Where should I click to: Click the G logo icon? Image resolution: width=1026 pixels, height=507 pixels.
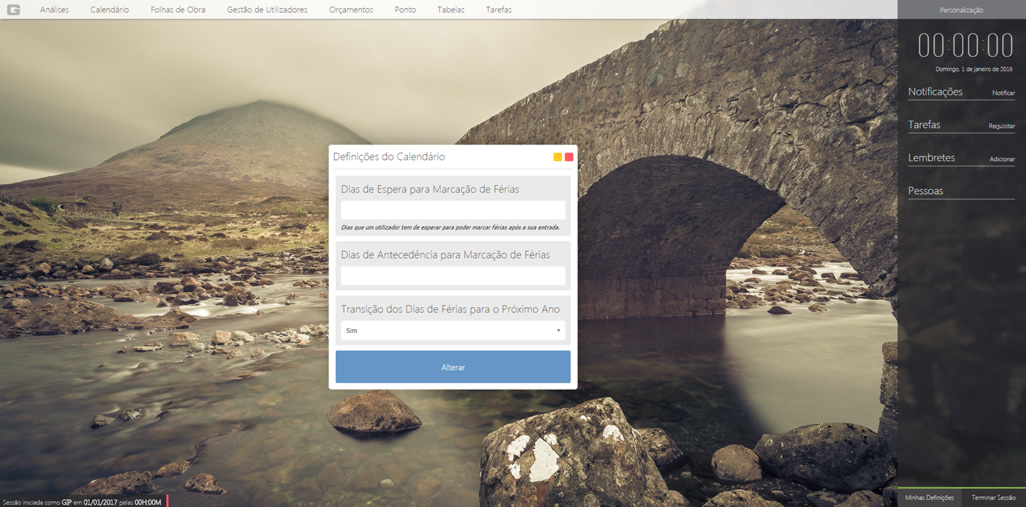click(14, 10)
